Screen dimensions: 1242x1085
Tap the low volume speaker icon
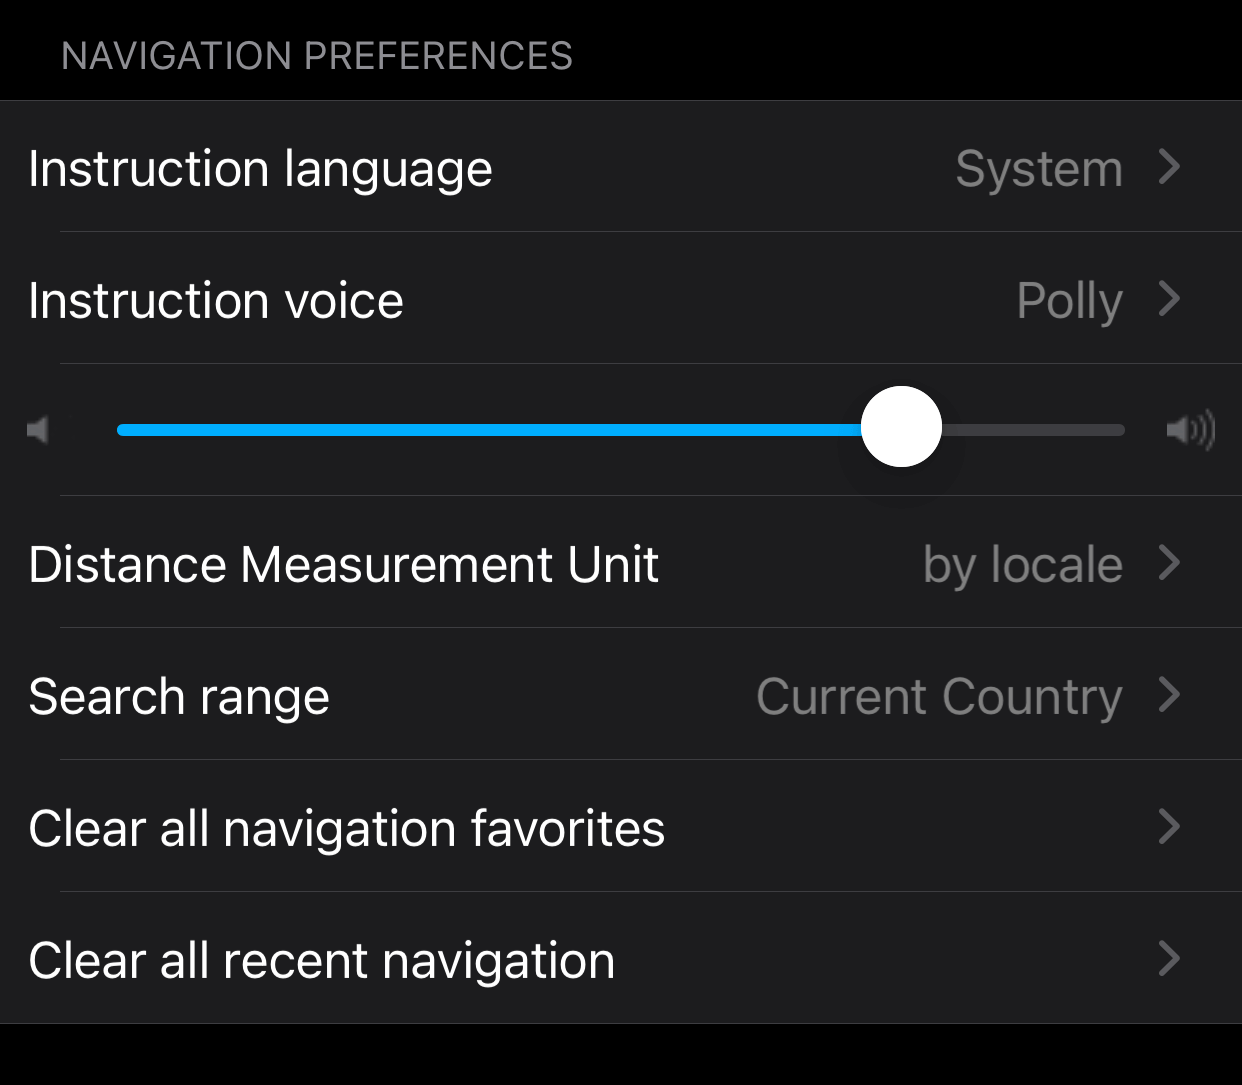tap(38, 430)
